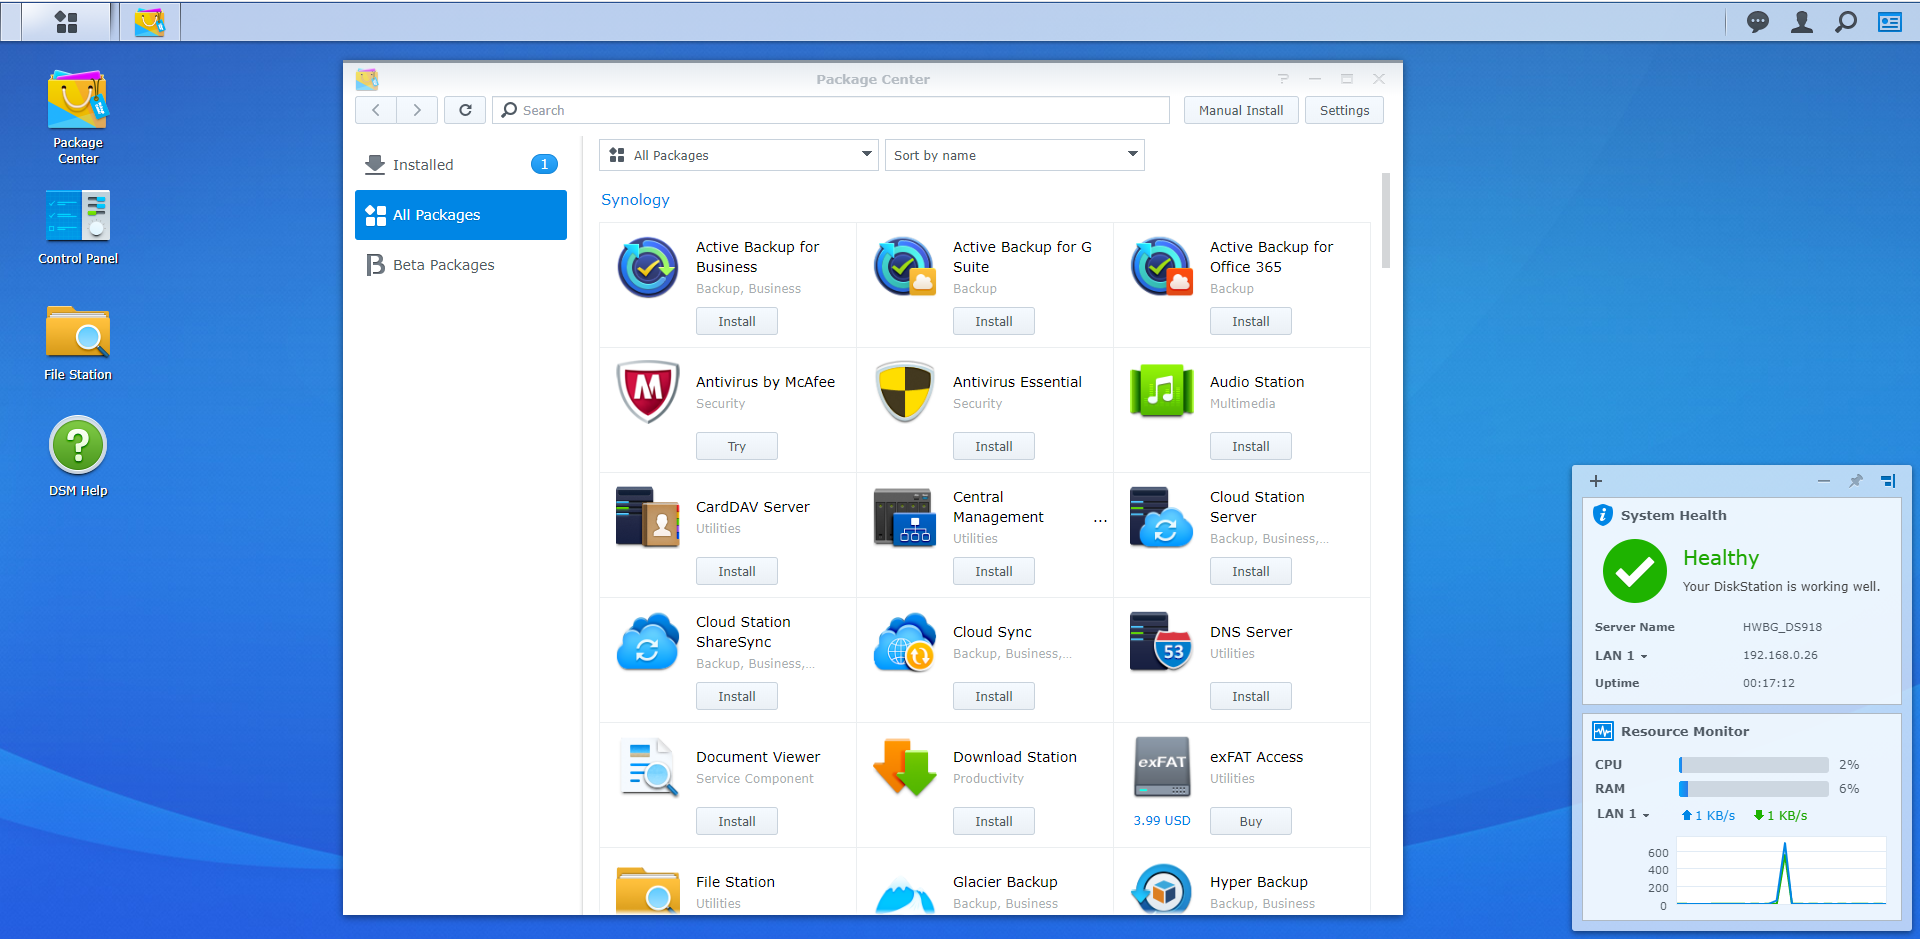Click the Manual Install button
This screenshot has height=939, width=1920.
[x=1241, y=110]
